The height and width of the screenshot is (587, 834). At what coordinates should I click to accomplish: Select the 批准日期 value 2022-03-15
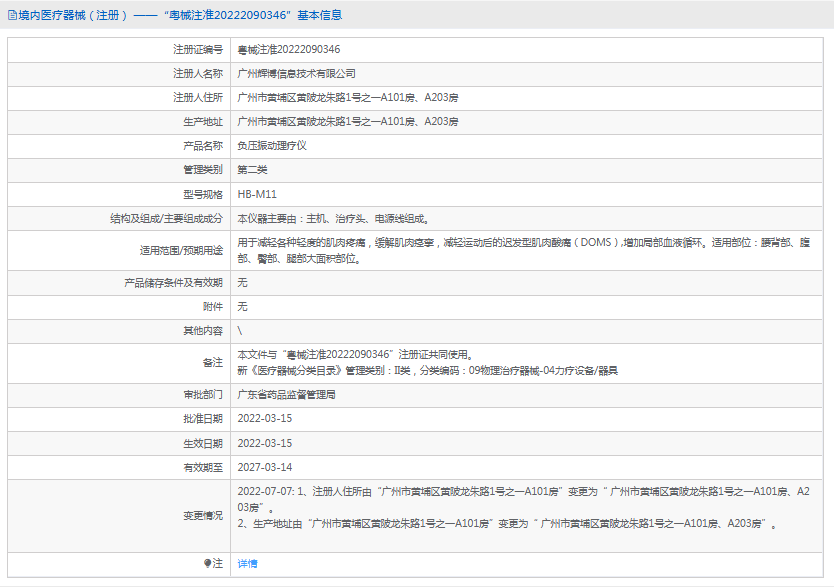click(265, 418)
